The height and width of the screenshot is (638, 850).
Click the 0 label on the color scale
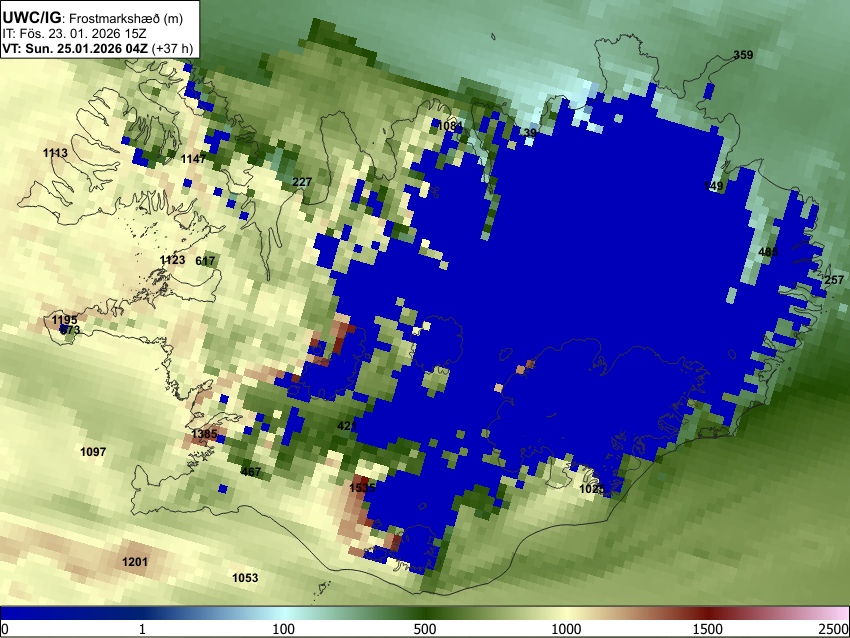click(x=5, y=629)
